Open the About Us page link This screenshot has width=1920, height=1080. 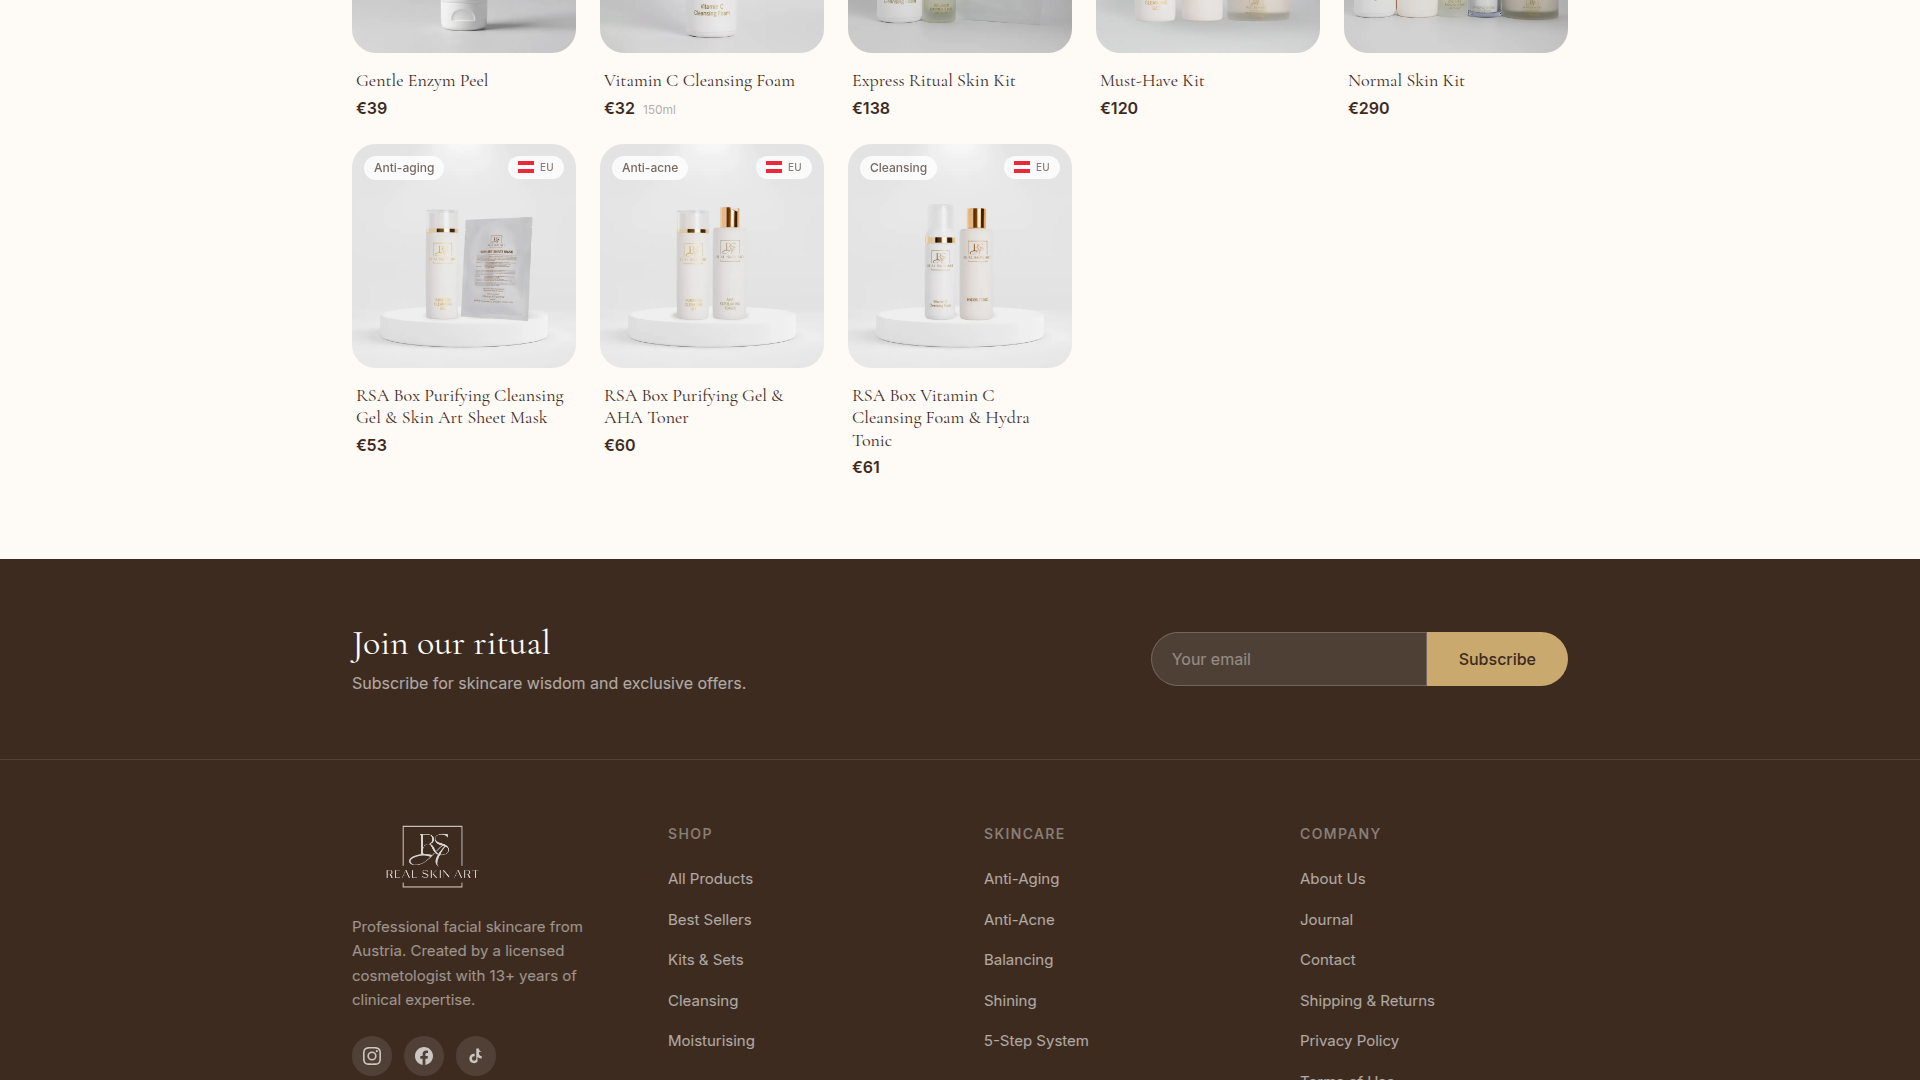(1332, 879)
